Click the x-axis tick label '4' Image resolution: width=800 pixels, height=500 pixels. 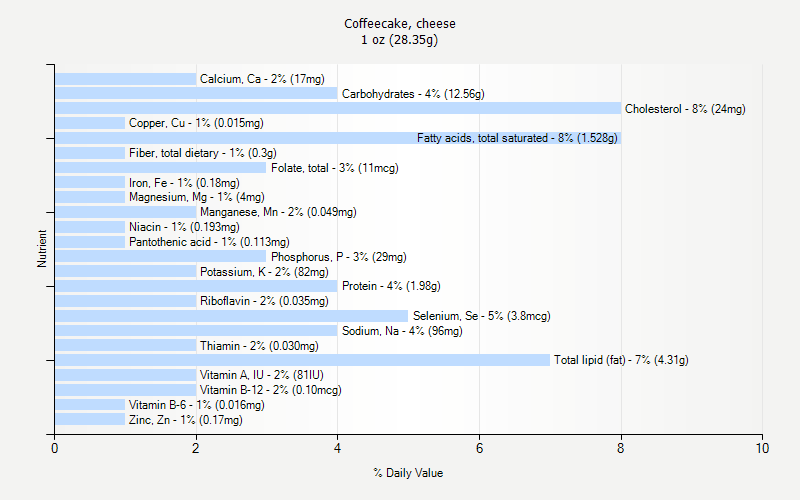click(337, 448)
